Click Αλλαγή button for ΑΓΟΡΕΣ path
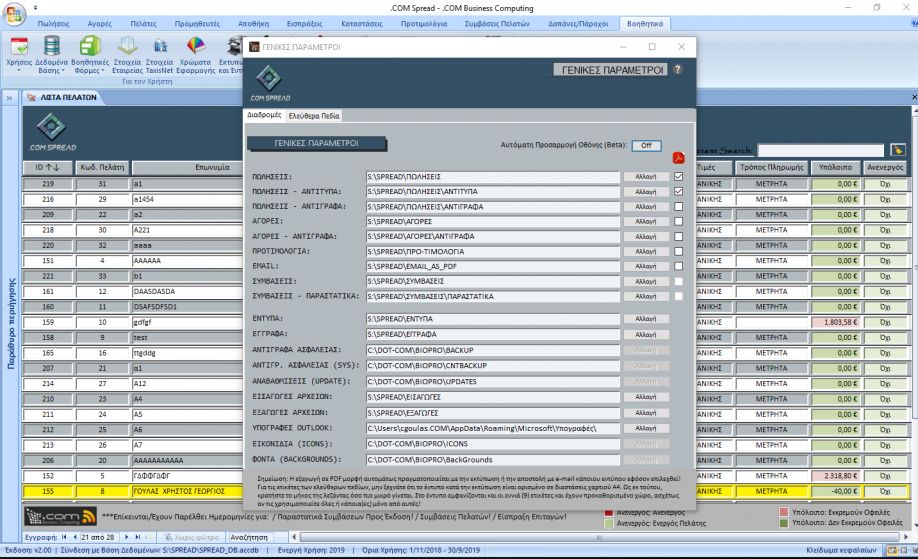This screenshot has height=559, width=918. coord(645,221)
